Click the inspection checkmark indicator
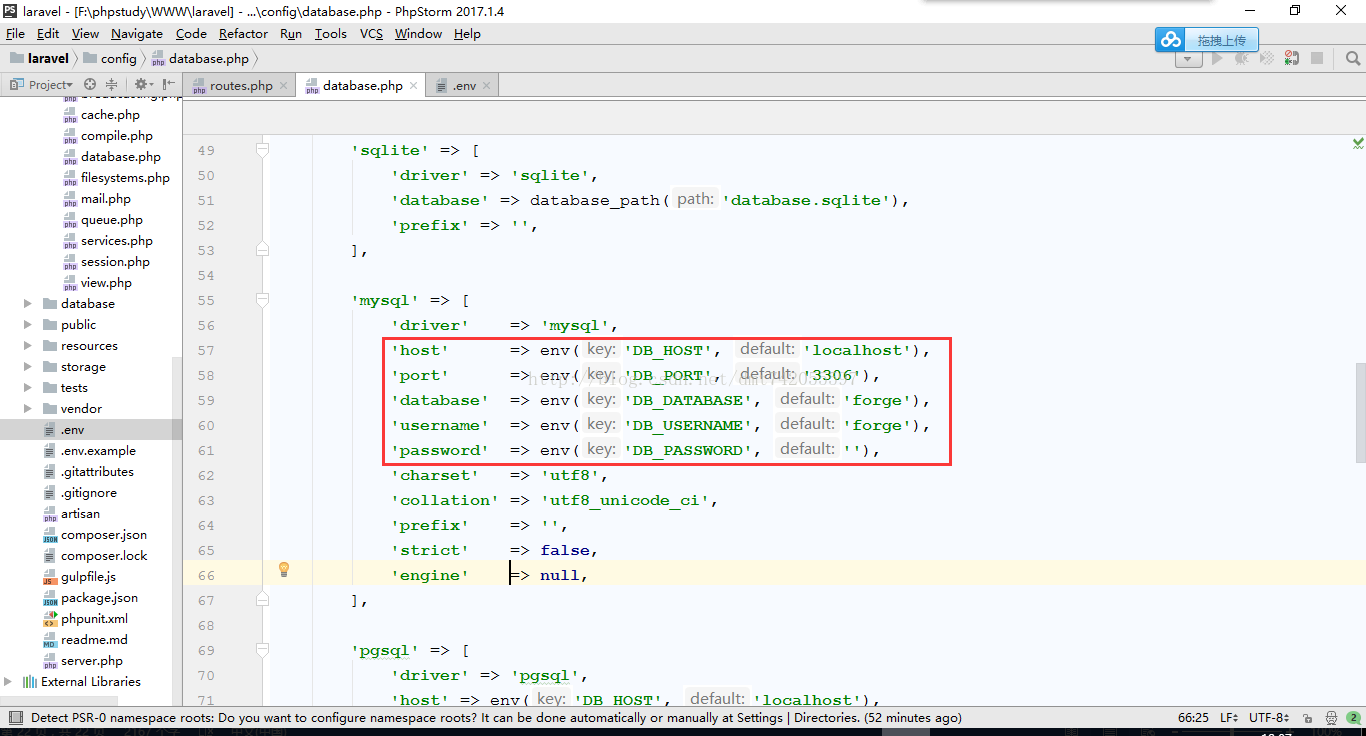The height and width of the screenshot is (736, 1366). (x=1358, y=144)
